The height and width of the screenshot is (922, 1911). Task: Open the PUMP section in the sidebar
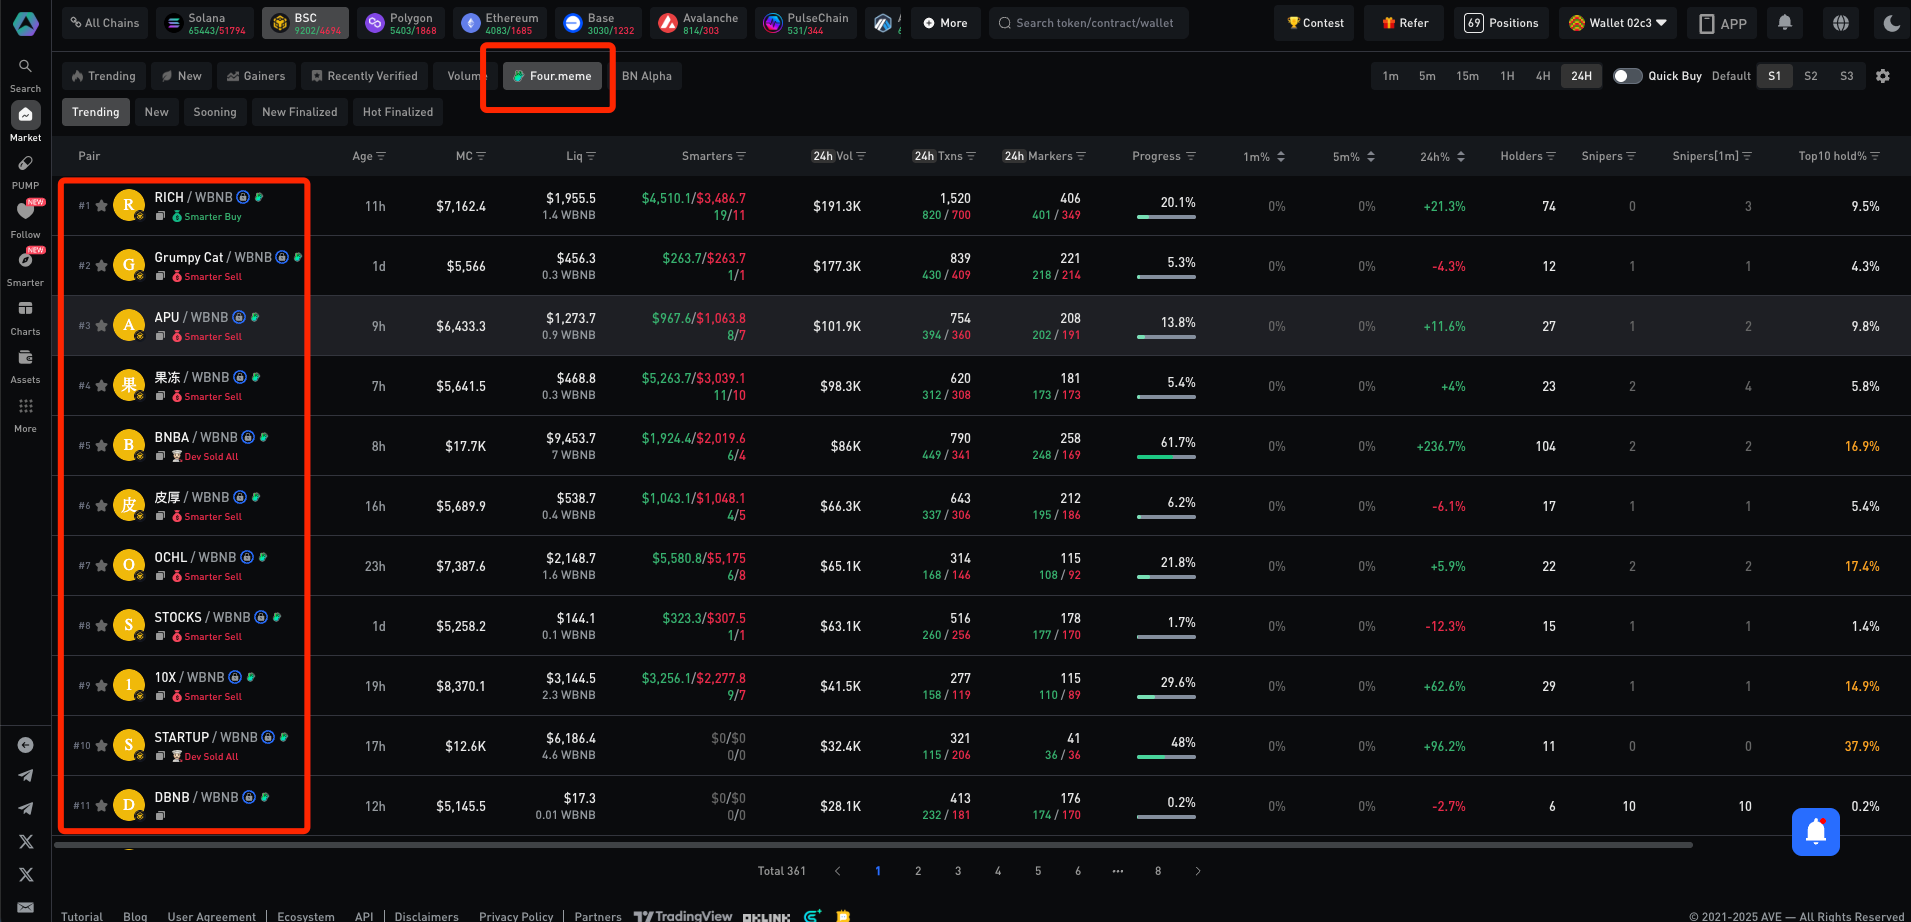coord(25,172)
